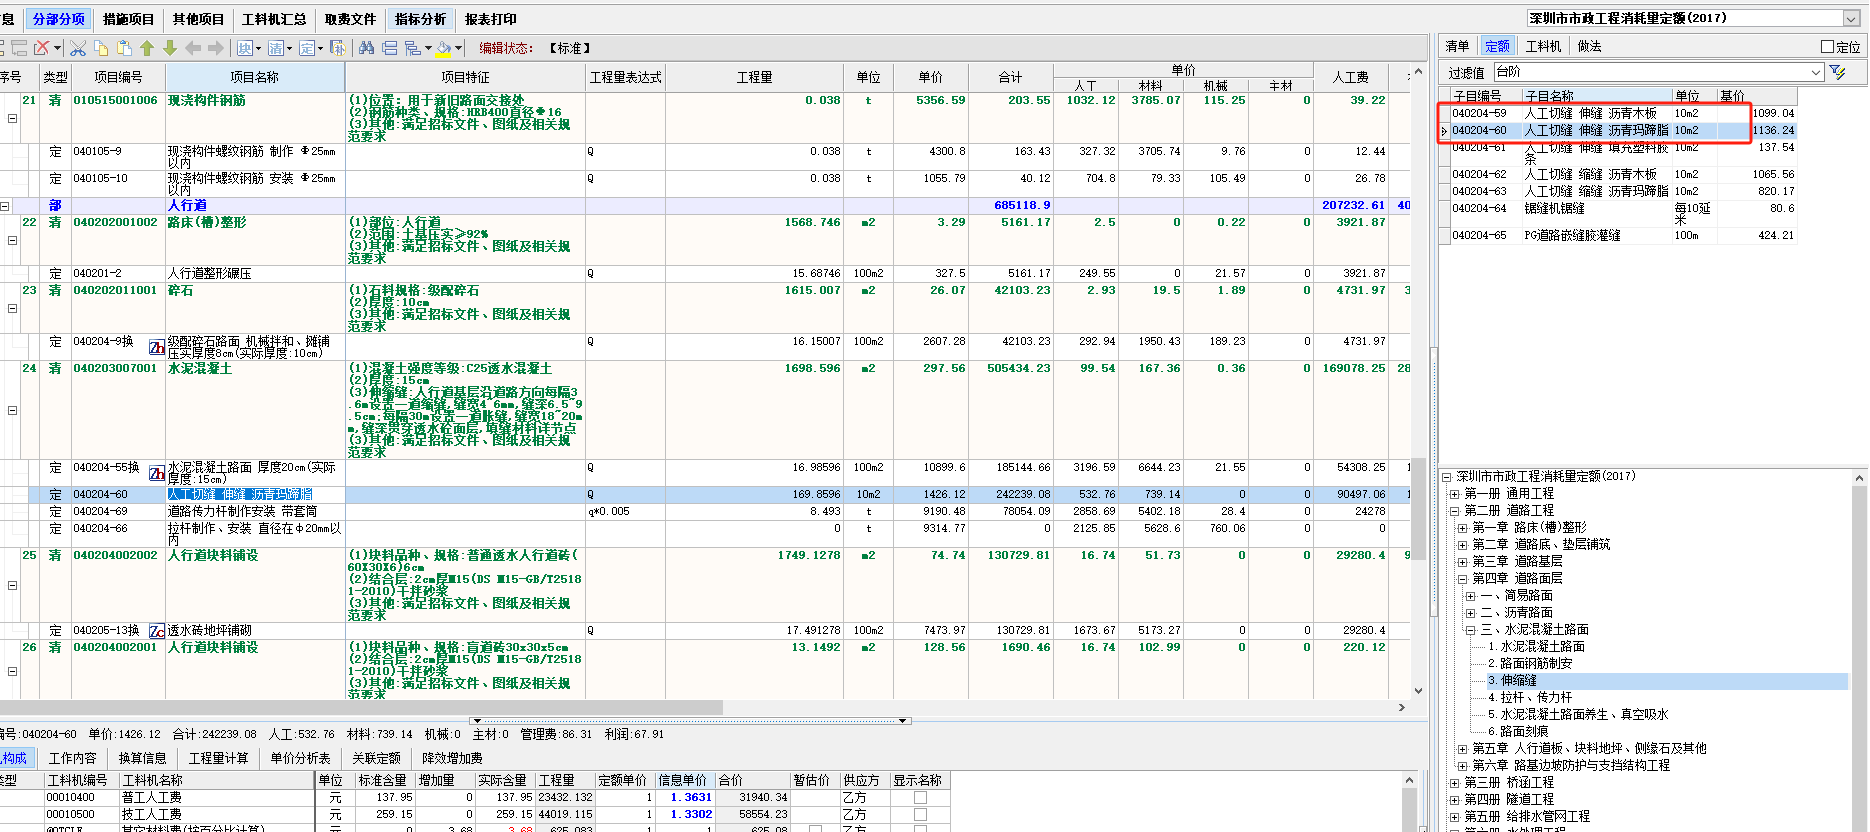Viewport: 1870px width, 832px height.
Task: Open the 工料机汇总 tab
Action: tap(273, 19)
